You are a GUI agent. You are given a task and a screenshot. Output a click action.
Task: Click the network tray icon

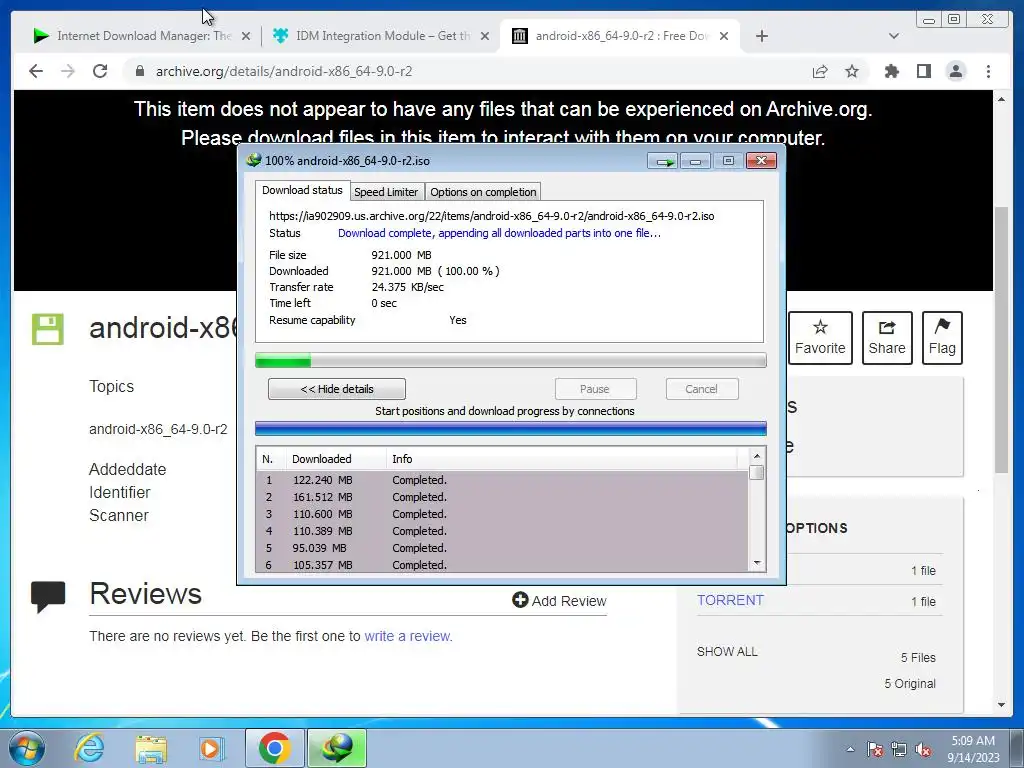[899, 749]
